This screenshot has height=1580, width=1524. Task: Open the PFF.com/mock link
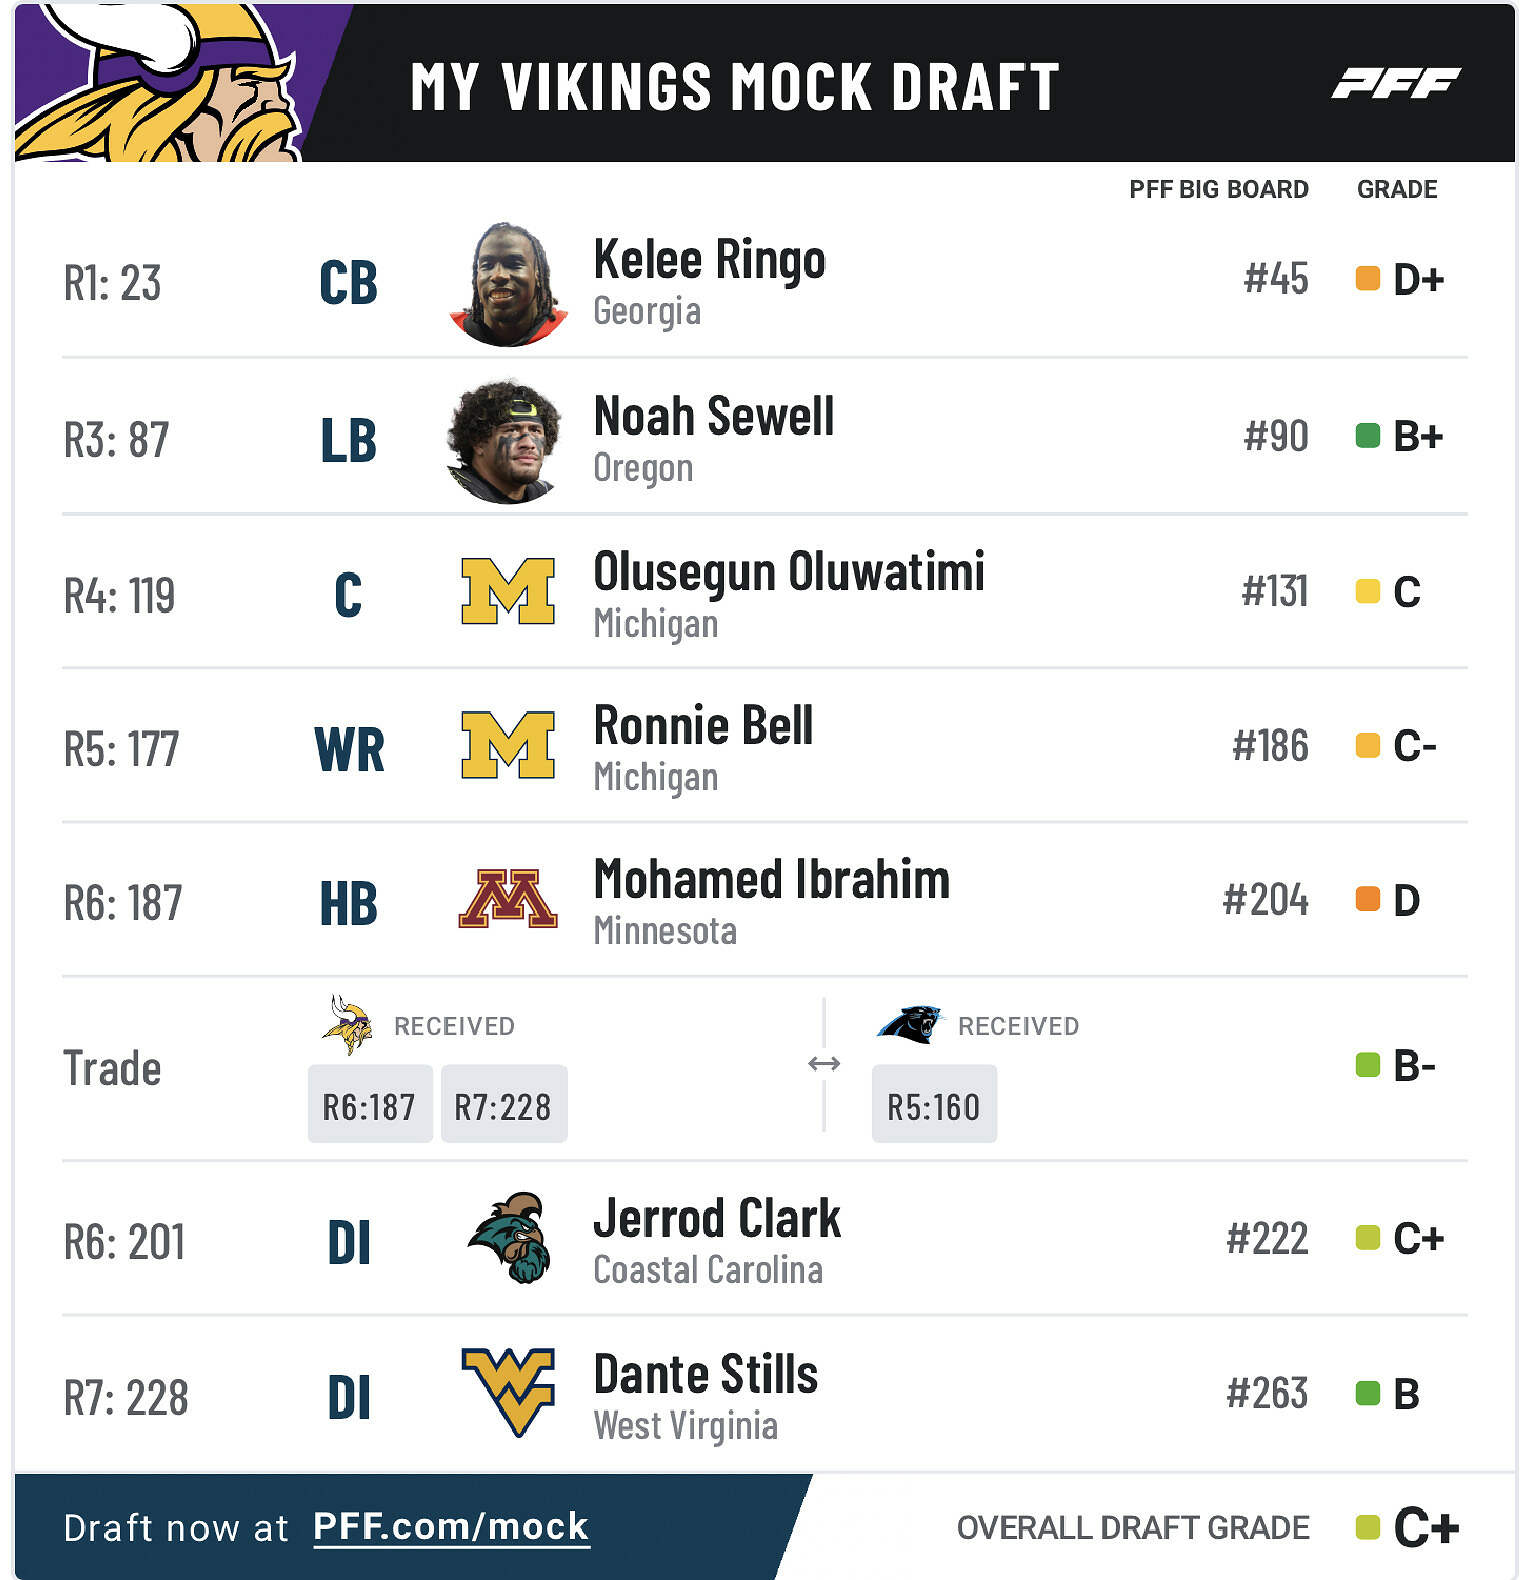pos(451,1527)
